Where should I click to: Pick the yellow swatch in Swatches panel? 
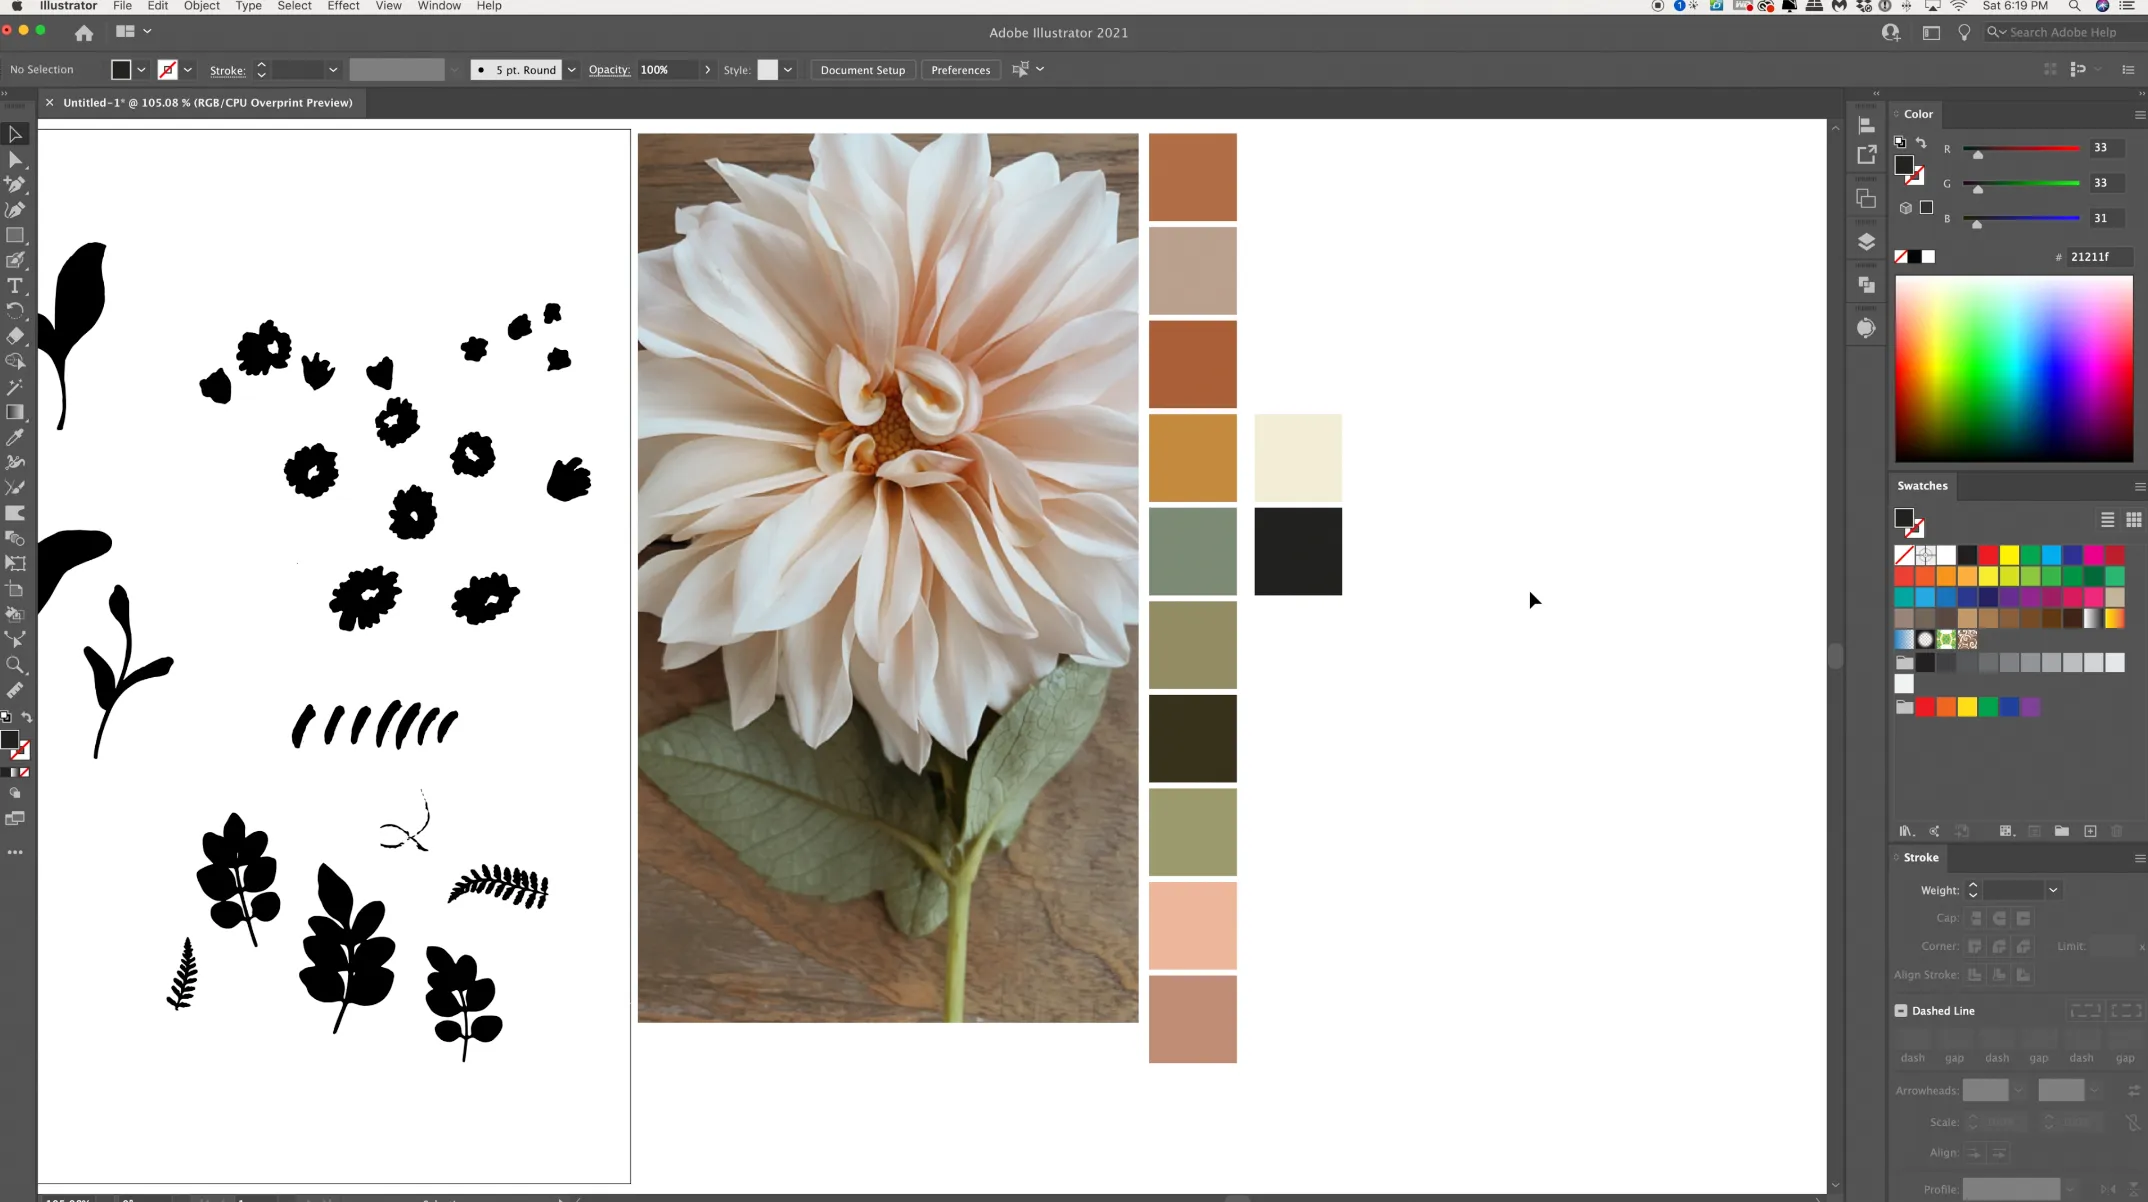[x=2009, y=555]
